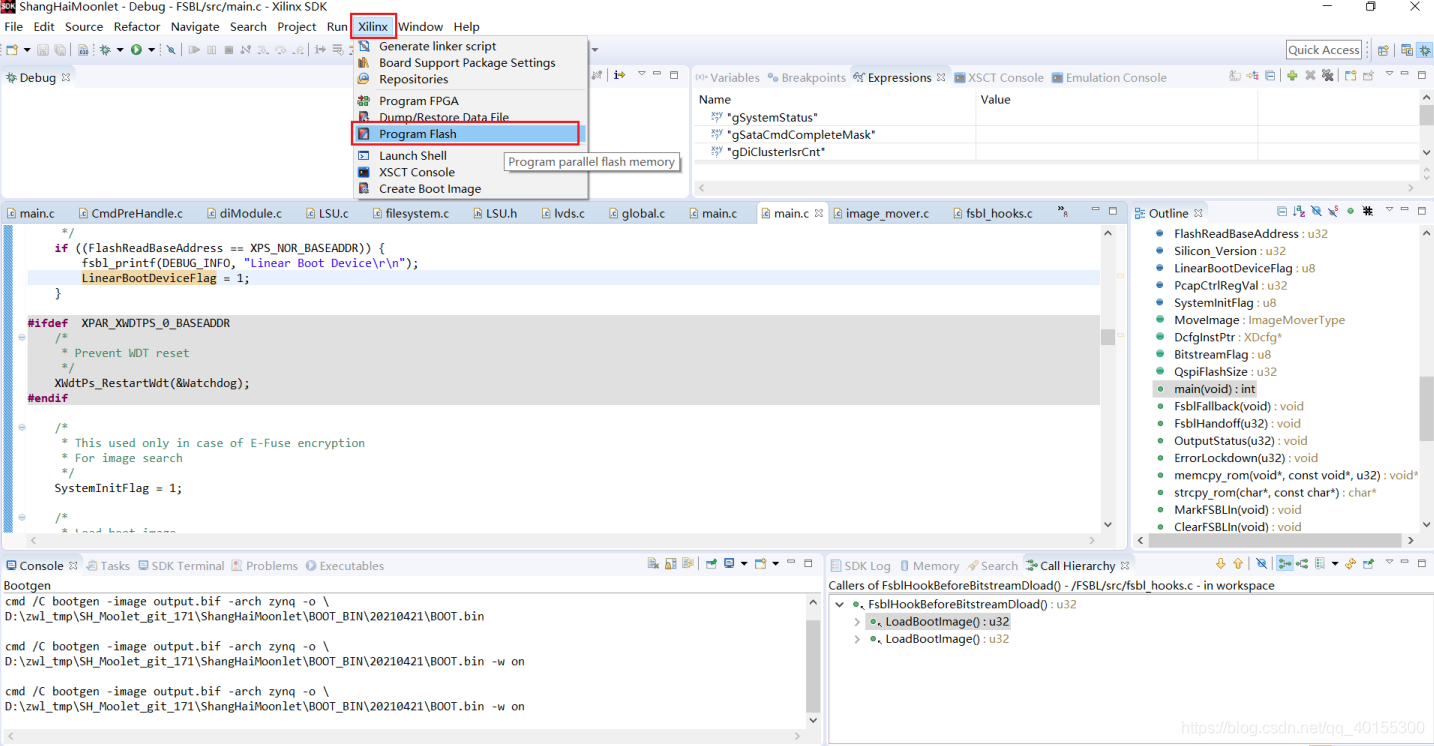Toggle Show Type Names icon in Expressions view
Screen dimensions: 1434x746
tap(1235, 75)
